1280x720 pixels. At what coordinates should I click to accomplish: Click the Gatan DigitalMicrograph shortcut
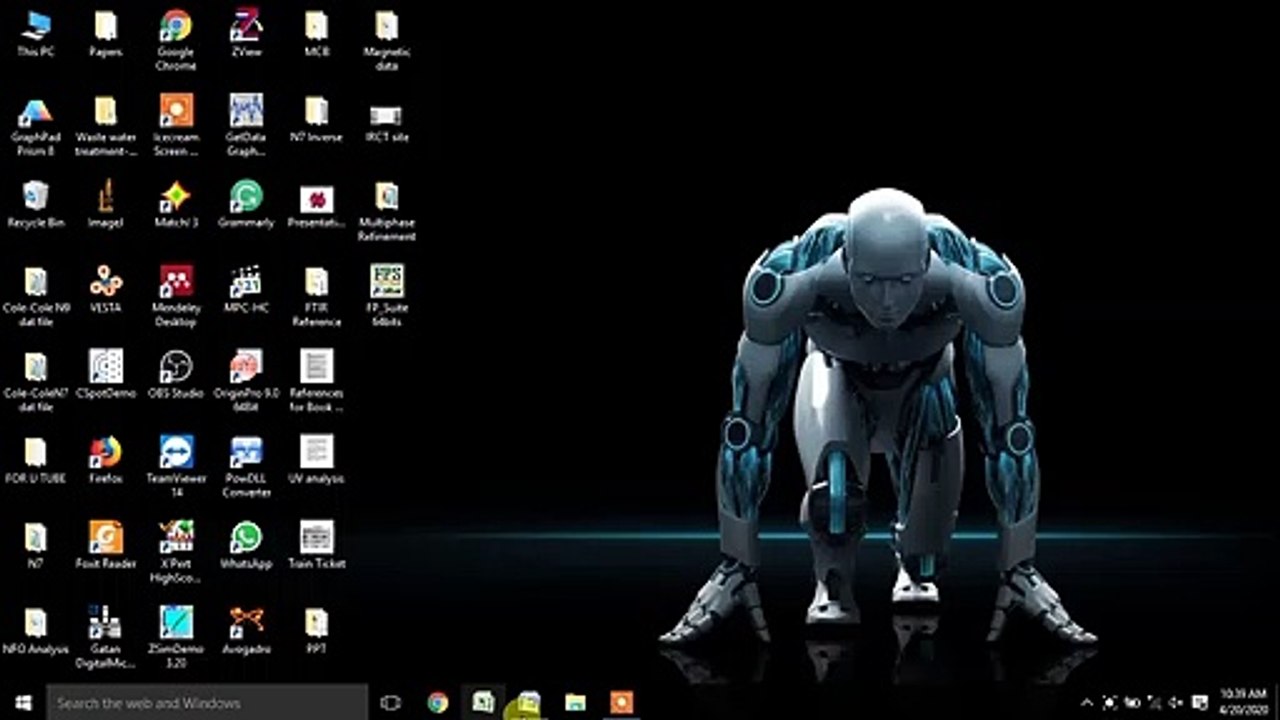pos(106,637)
